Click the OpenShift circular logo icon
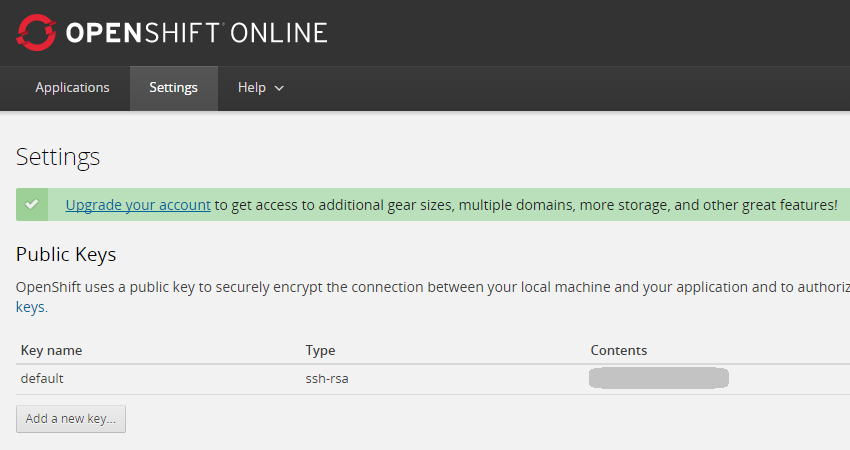Viewport: 850px width, 450px height. point(36,33)
